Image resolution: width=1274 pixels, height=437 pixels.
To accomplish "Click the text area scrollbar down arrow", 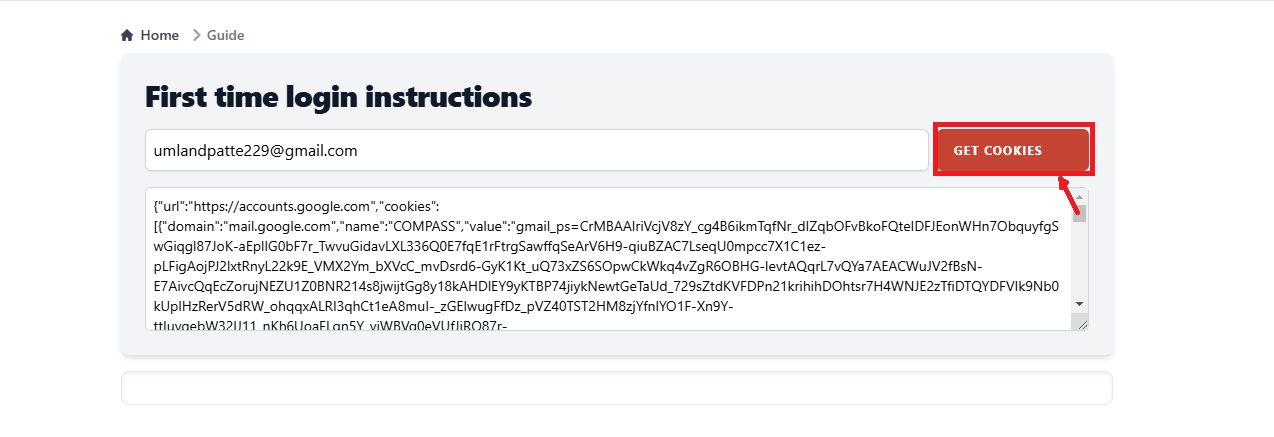I will 1080,304.
